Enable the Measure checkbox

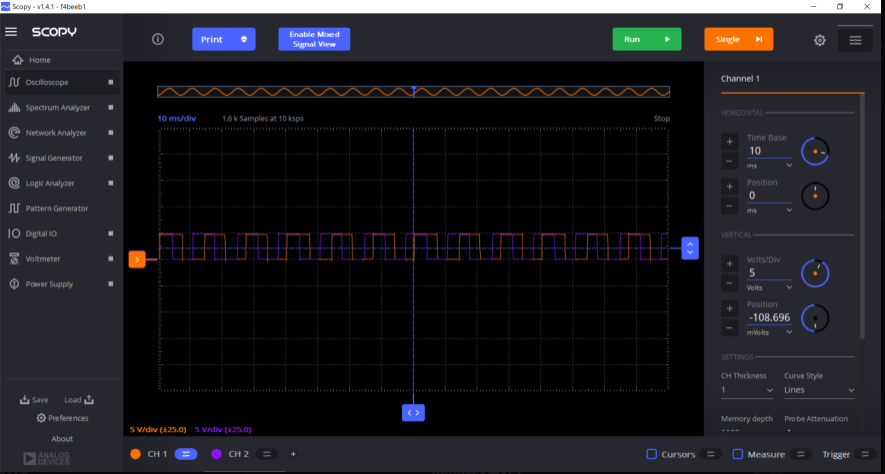[x=738, y=454]
